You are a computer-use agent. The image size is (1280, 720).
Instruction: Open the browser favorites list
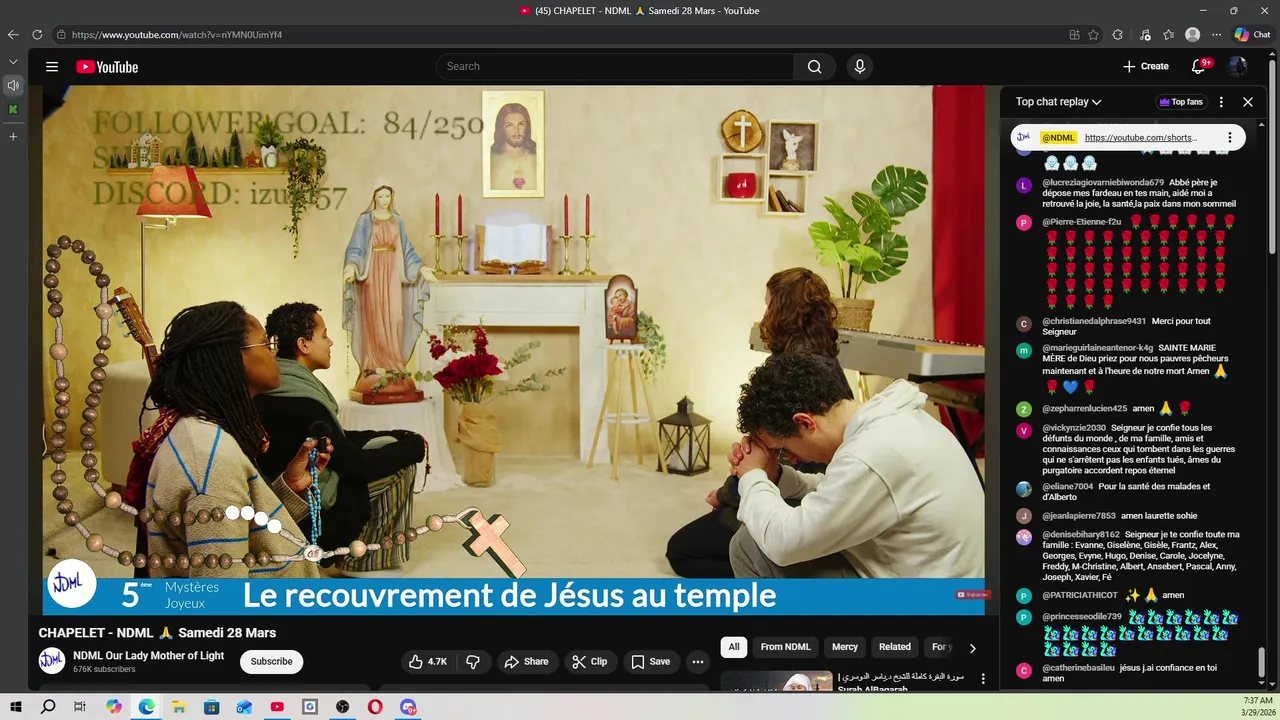[x=1169, y=34]
